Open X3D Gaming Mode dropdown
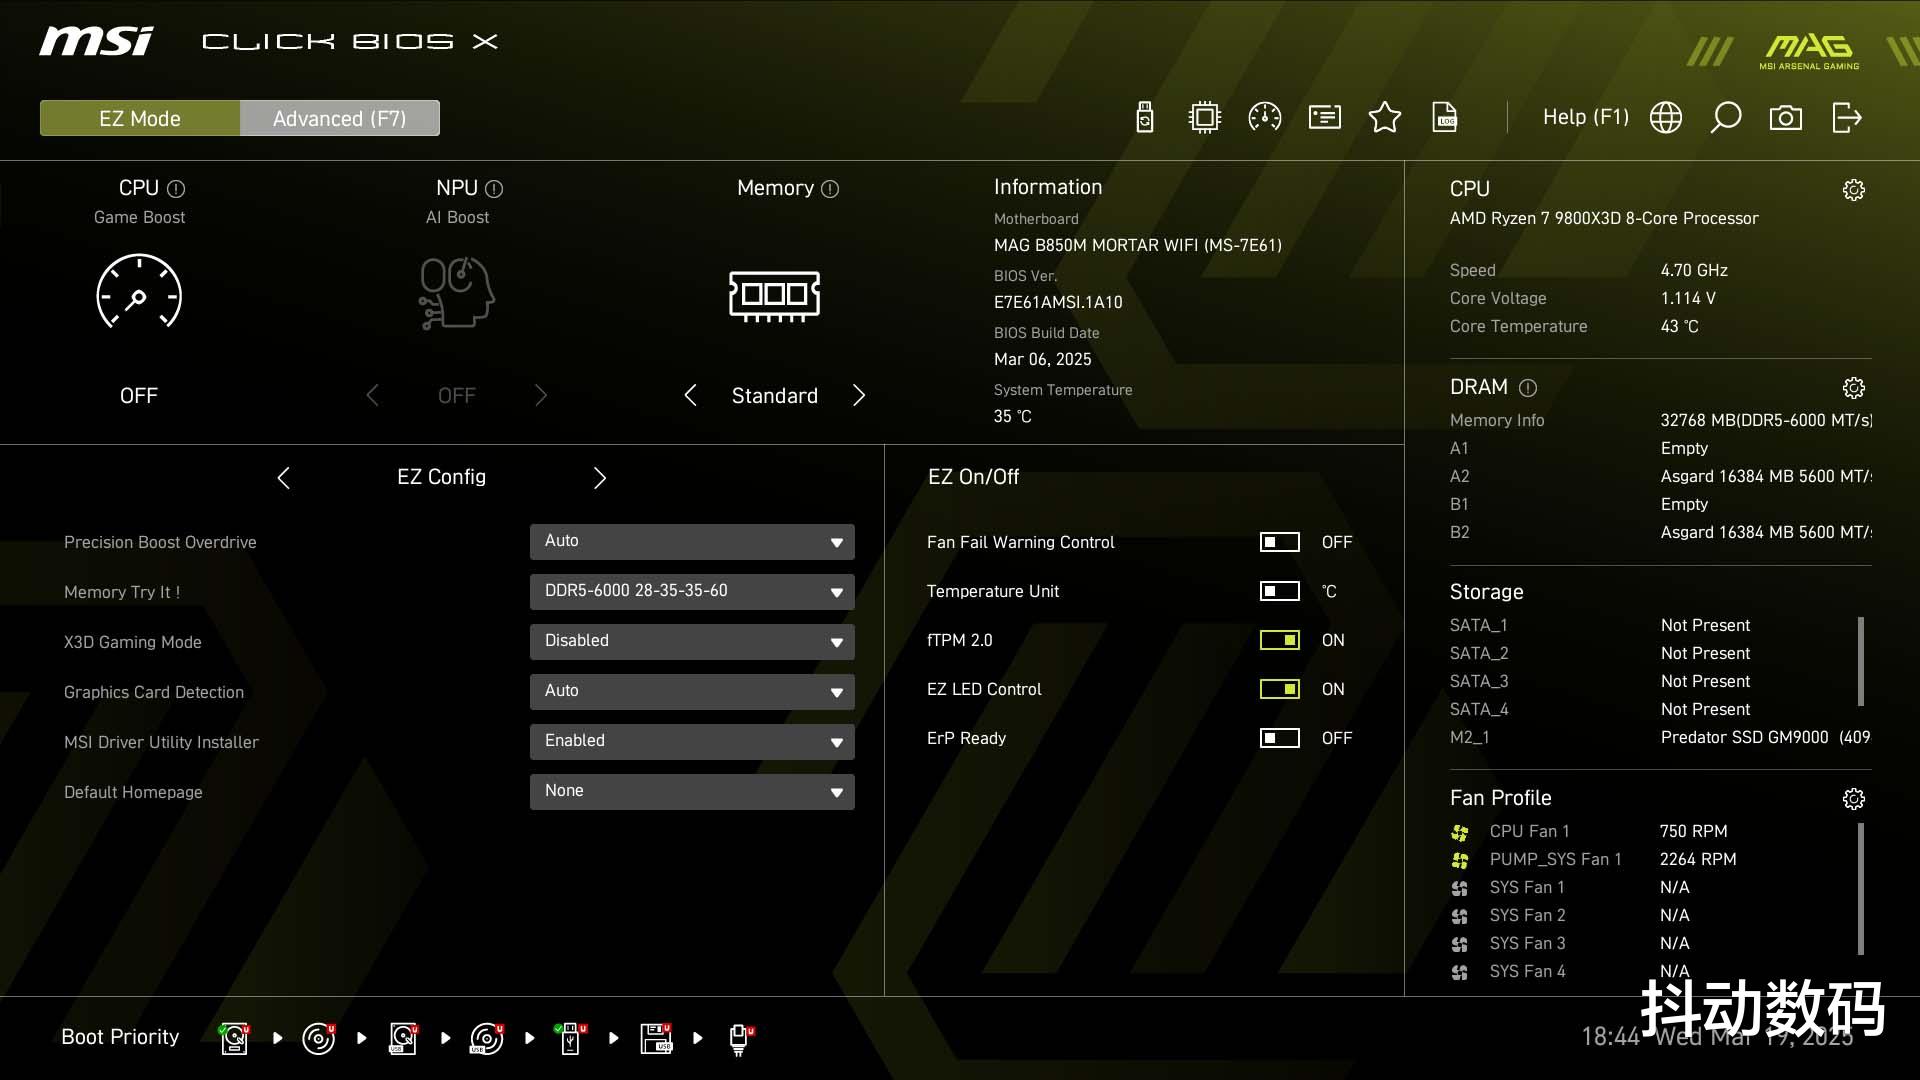This screenshot has height=1080, width=1920. (x=692, y=641)
